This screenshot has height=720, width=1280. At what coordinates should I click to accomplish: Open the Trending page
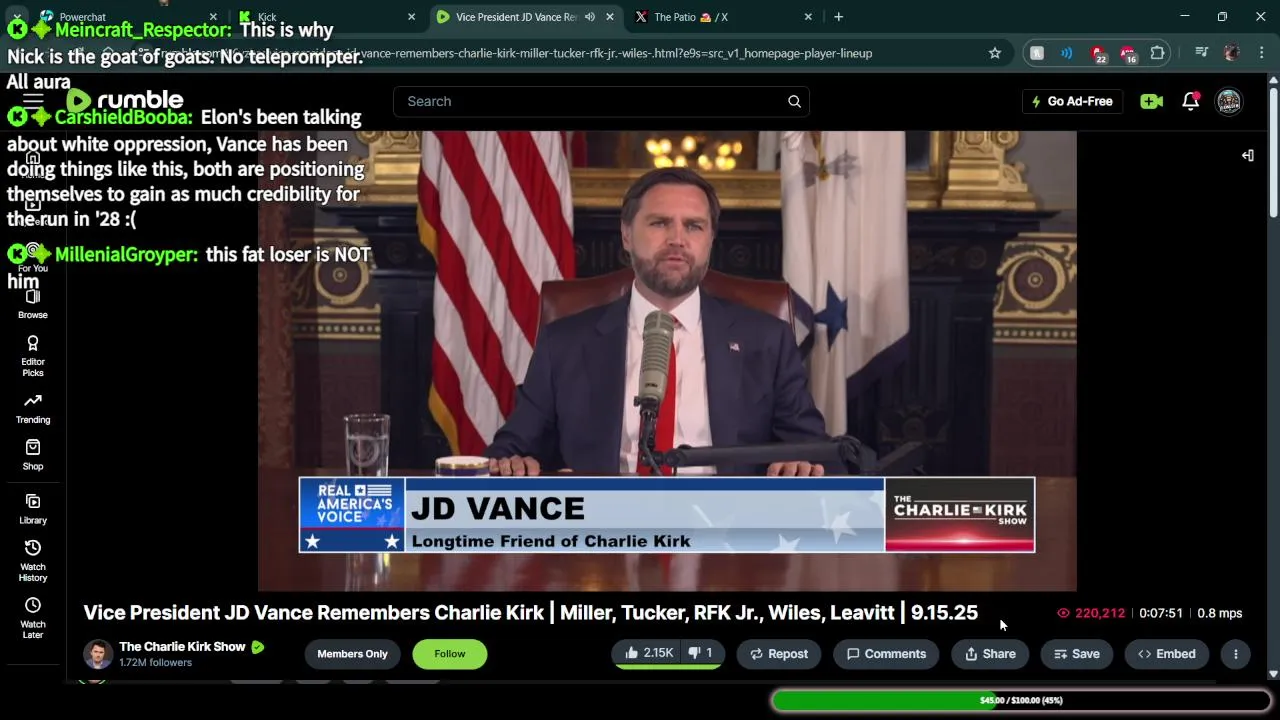pyautogui.click(x=32, y=409)
